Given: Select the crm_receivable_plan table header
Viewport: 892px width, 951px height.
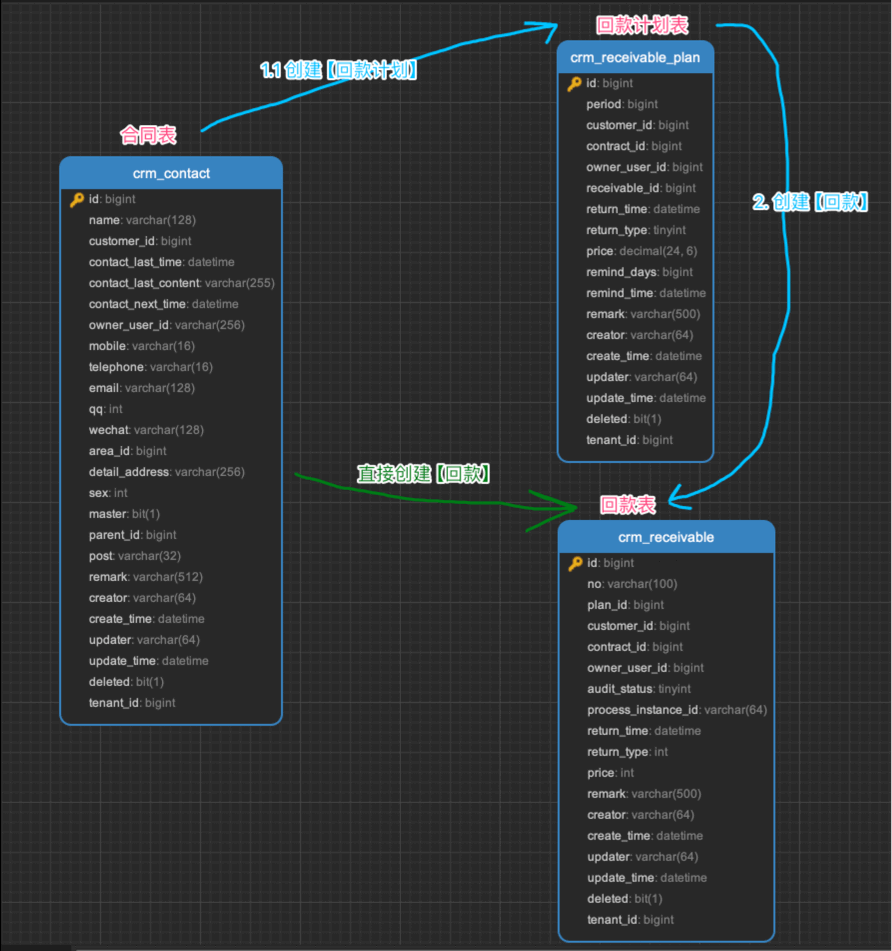Looking at the screenshot, I should coord(635,57).
